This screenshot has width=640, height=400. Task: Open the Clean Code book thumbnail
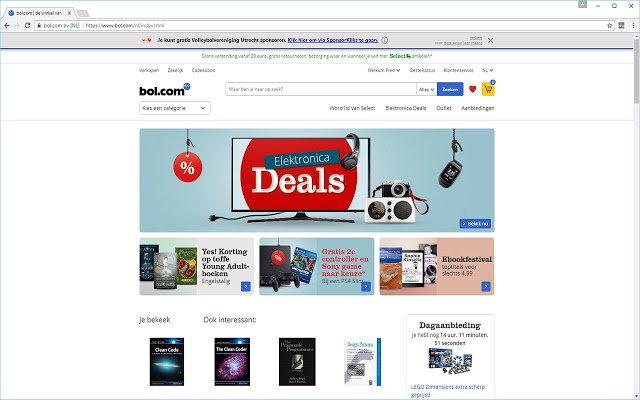pyautogui.click(x=167, y=362)
